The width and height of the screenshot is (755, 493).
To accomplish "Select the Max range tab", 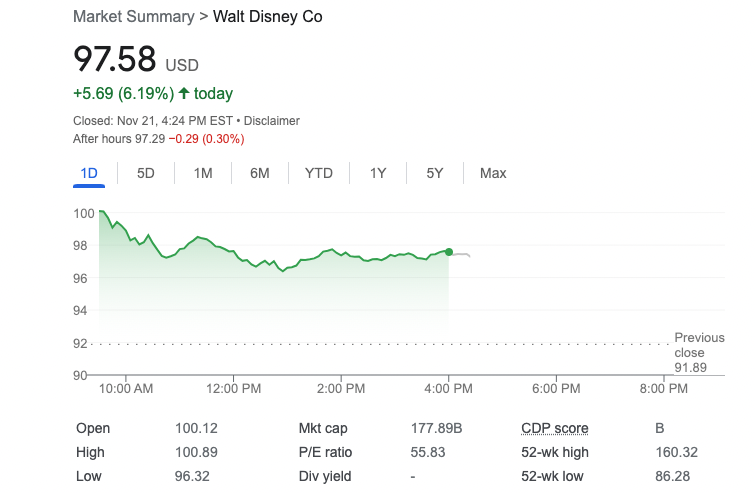I will click(493, 173).
